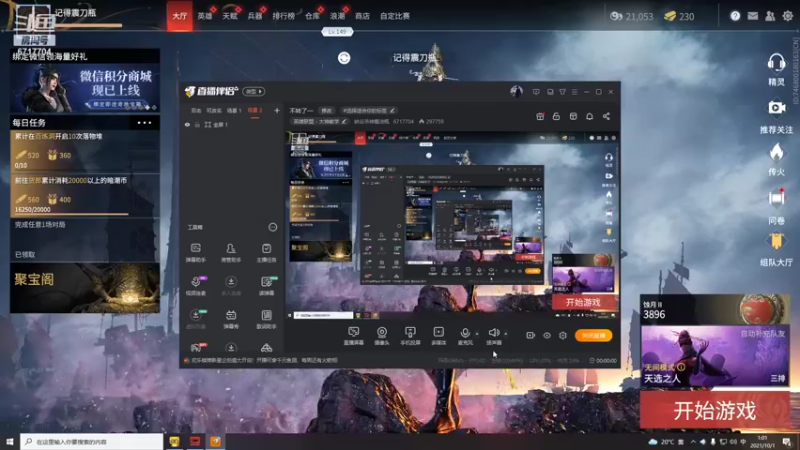Screen dimensions: 800x450
Task: Add a new scene with the plus button
Action: point(277,110)
